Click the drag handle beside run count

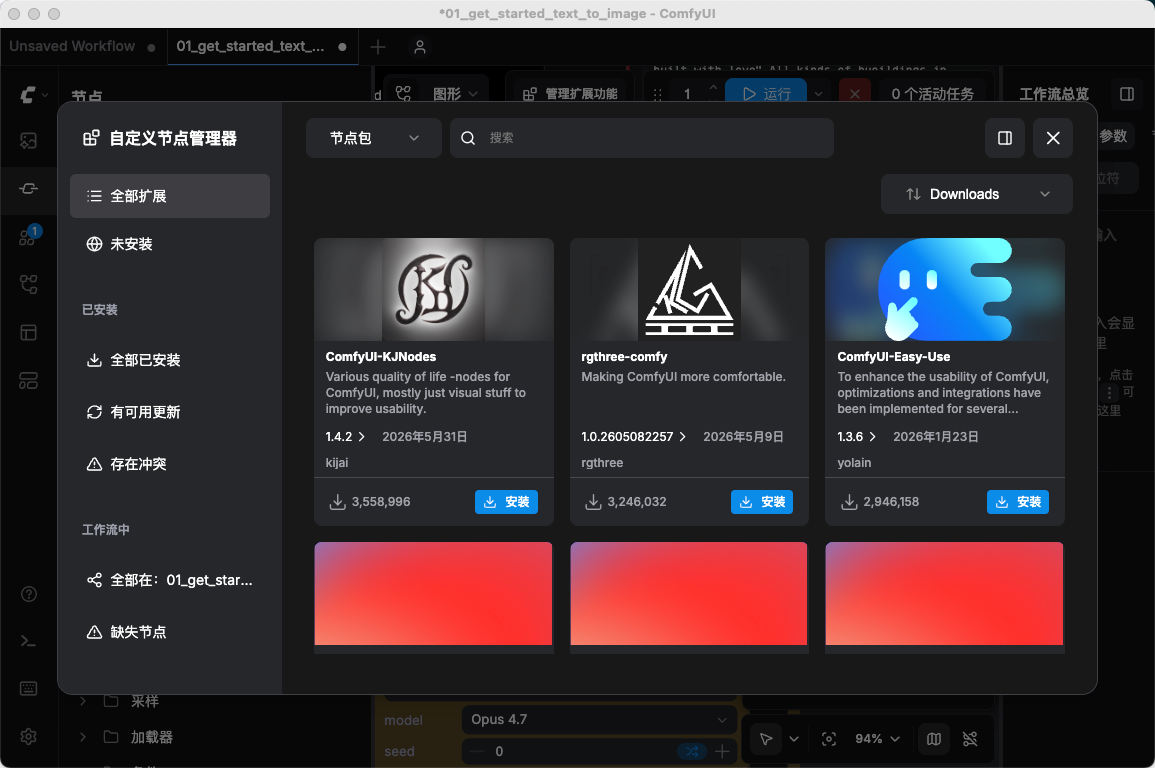coord(658,94)
